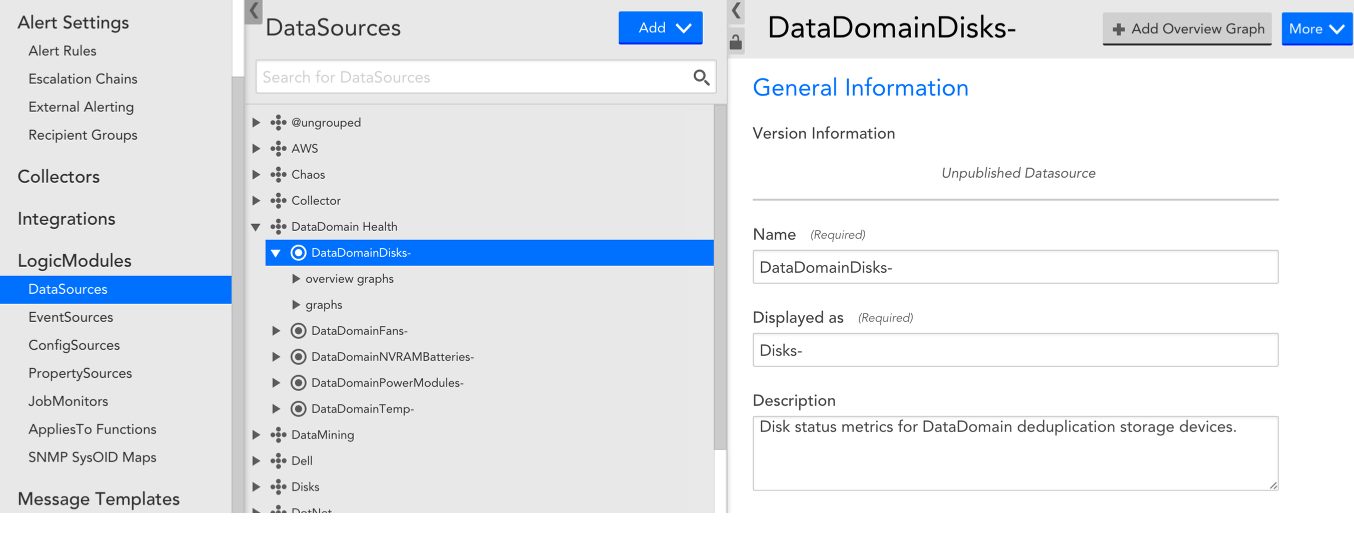
Task: Collapse the left navigation with the chevron
Action: (x=253, y=11)
